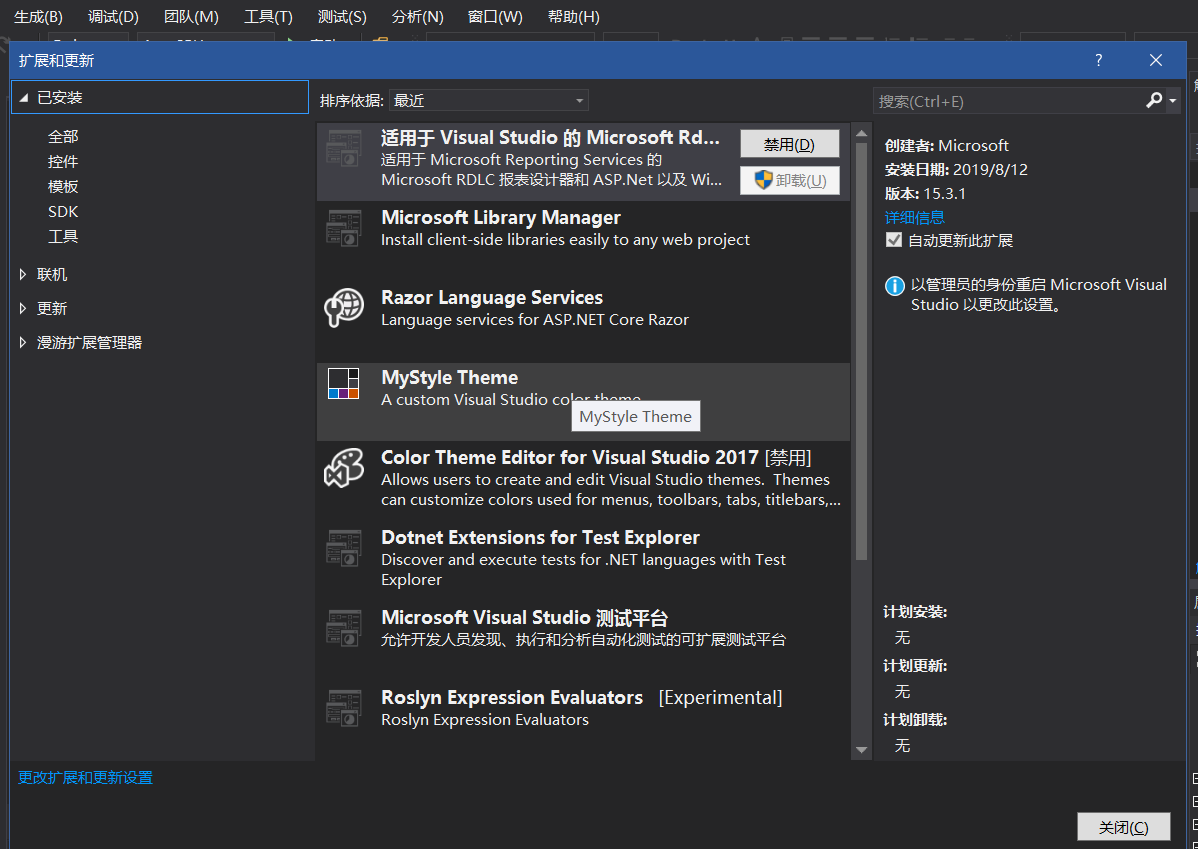Click the list scroll down arrow
This screenshot has height=849, width=1198.
click(861, 750)
